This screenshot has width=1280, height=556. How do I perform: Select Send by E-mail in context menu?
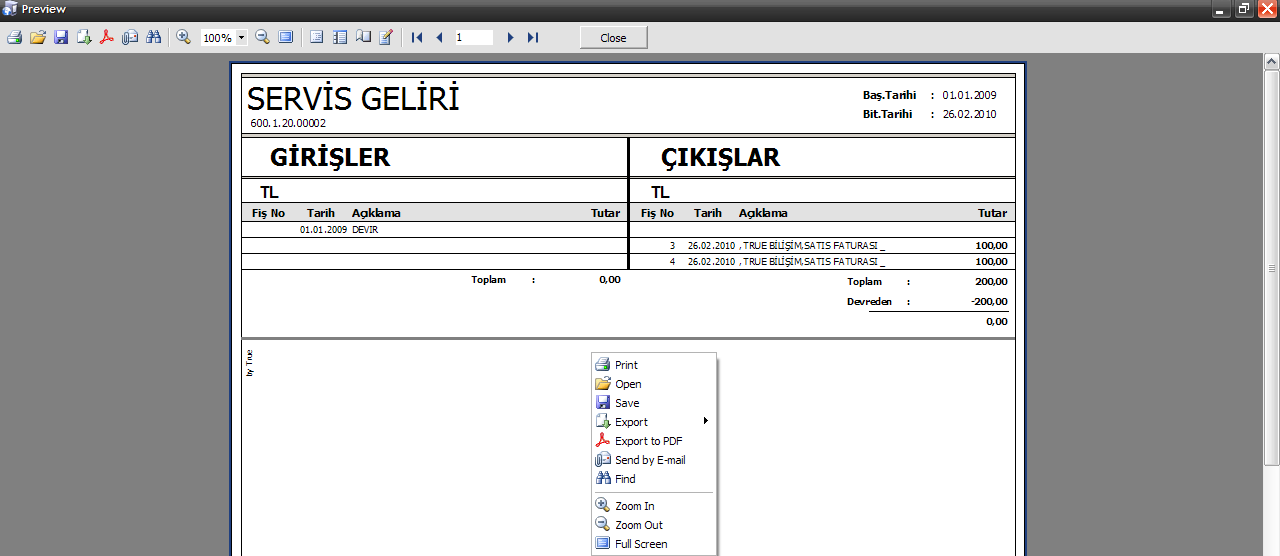coord(650,460)
